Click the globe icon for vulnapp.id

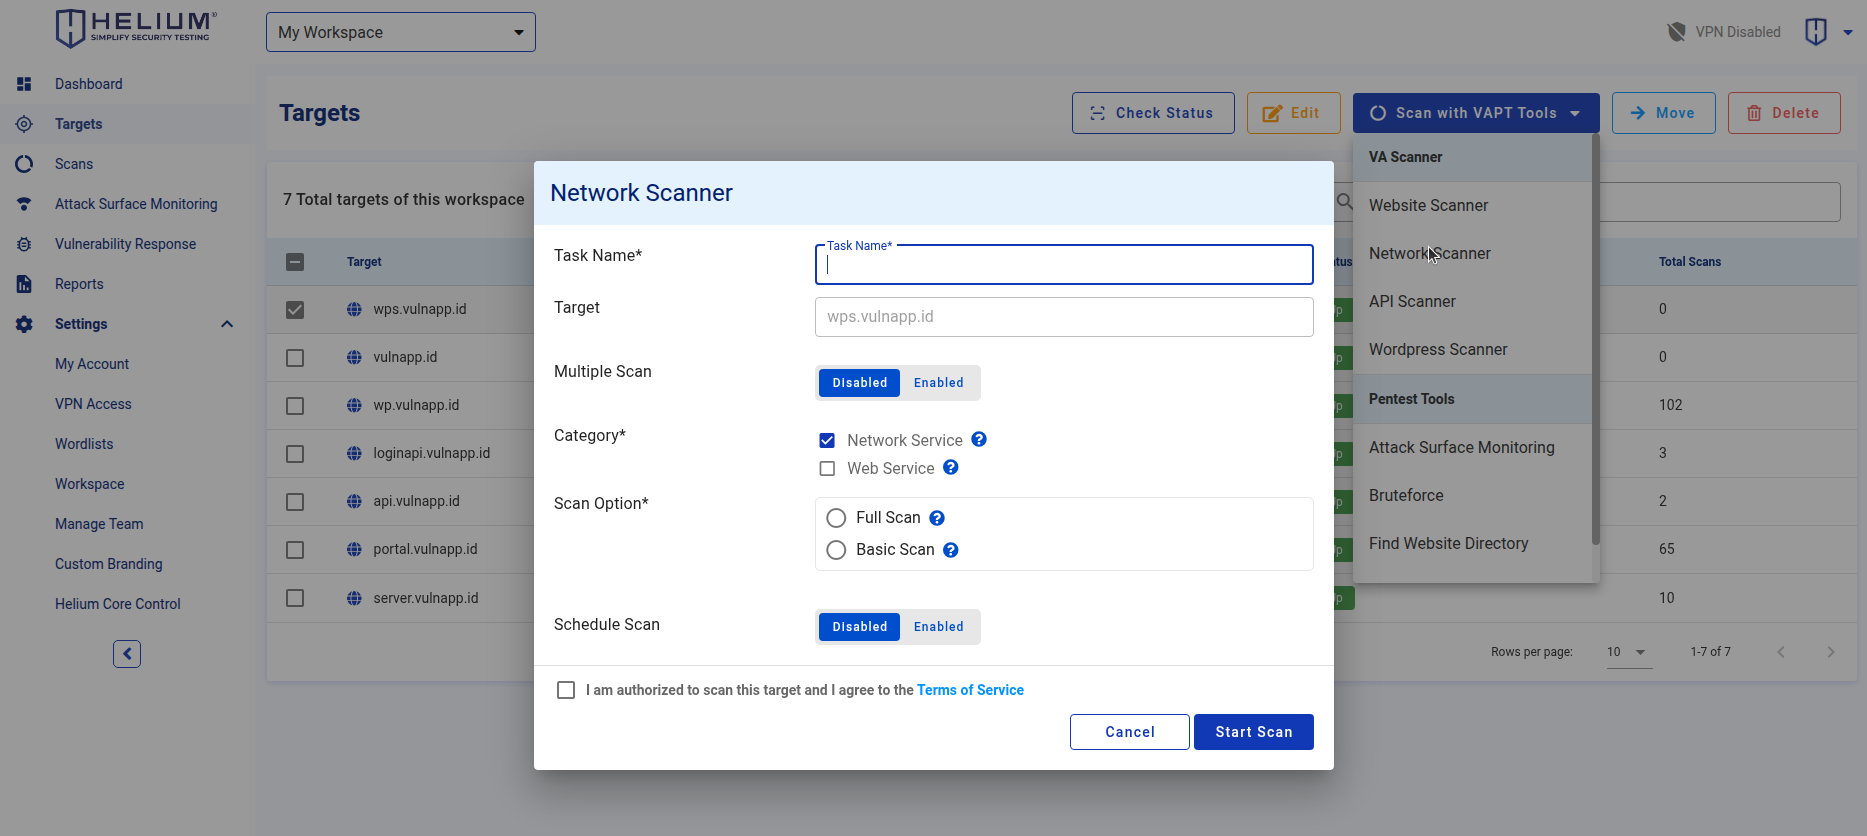click(354, 357)
